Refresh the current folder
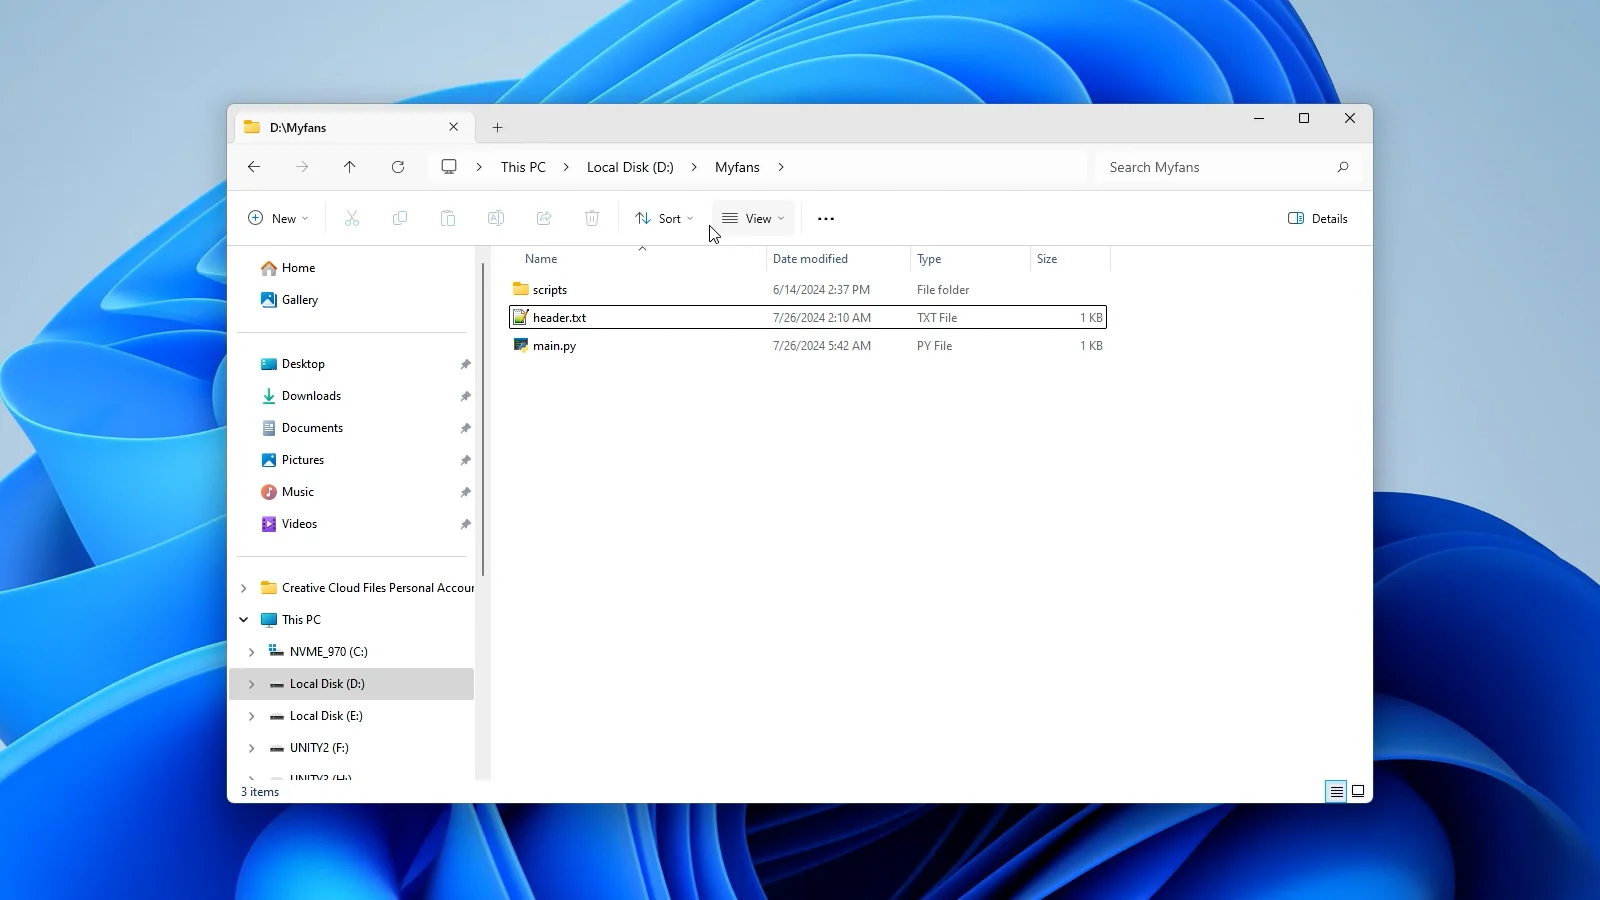The width and height of the screenshot is (1600, 900). coord(397,167)
